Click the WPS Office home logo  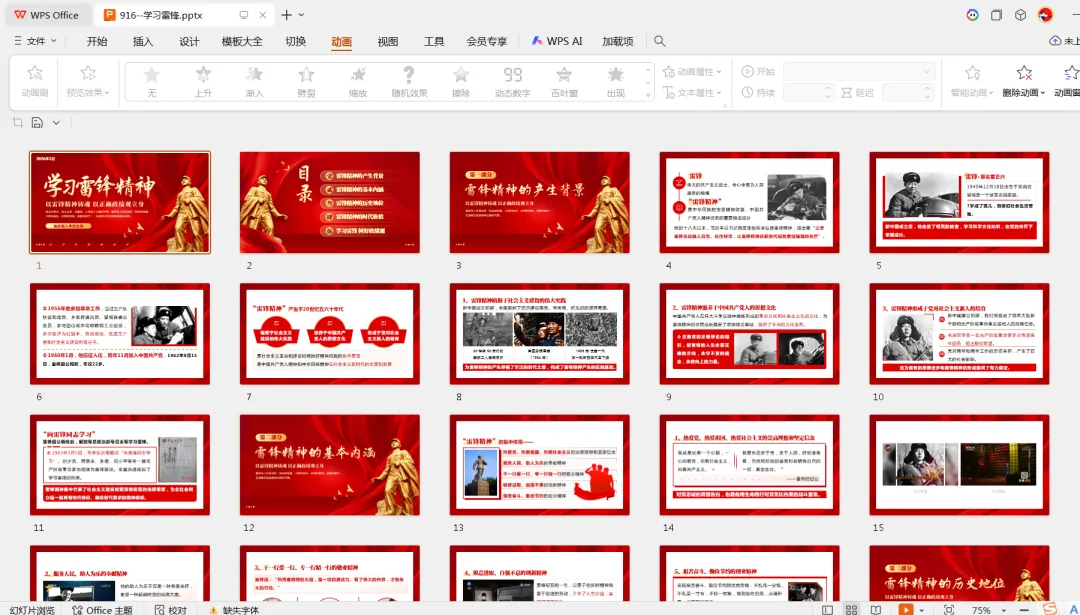(46, 14)
